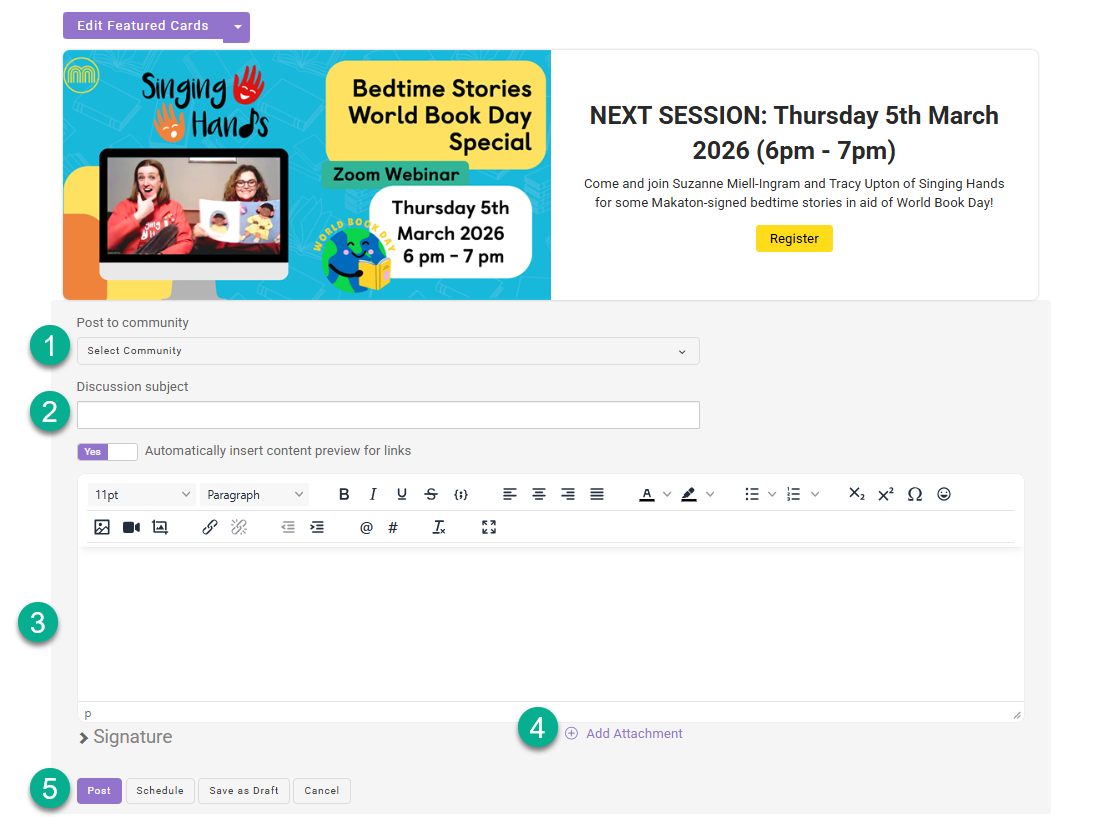Open the Select Community dropdown

coord(388,351)
